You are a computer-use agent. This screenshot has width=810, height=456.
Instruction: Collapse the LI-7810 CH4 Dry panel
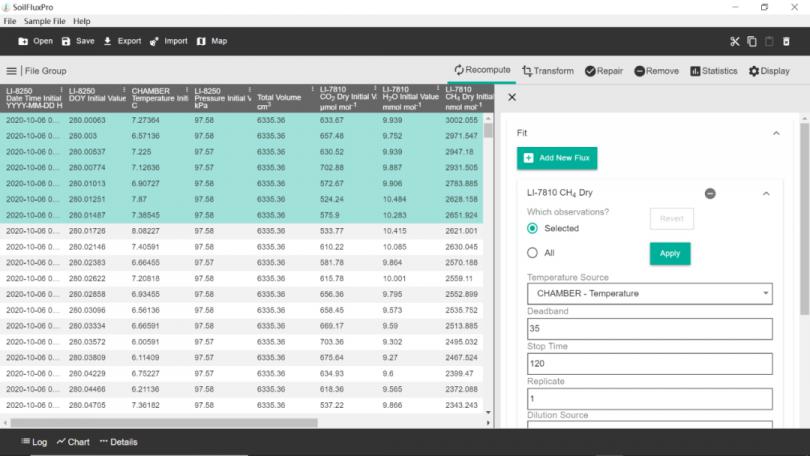[766, 193]
